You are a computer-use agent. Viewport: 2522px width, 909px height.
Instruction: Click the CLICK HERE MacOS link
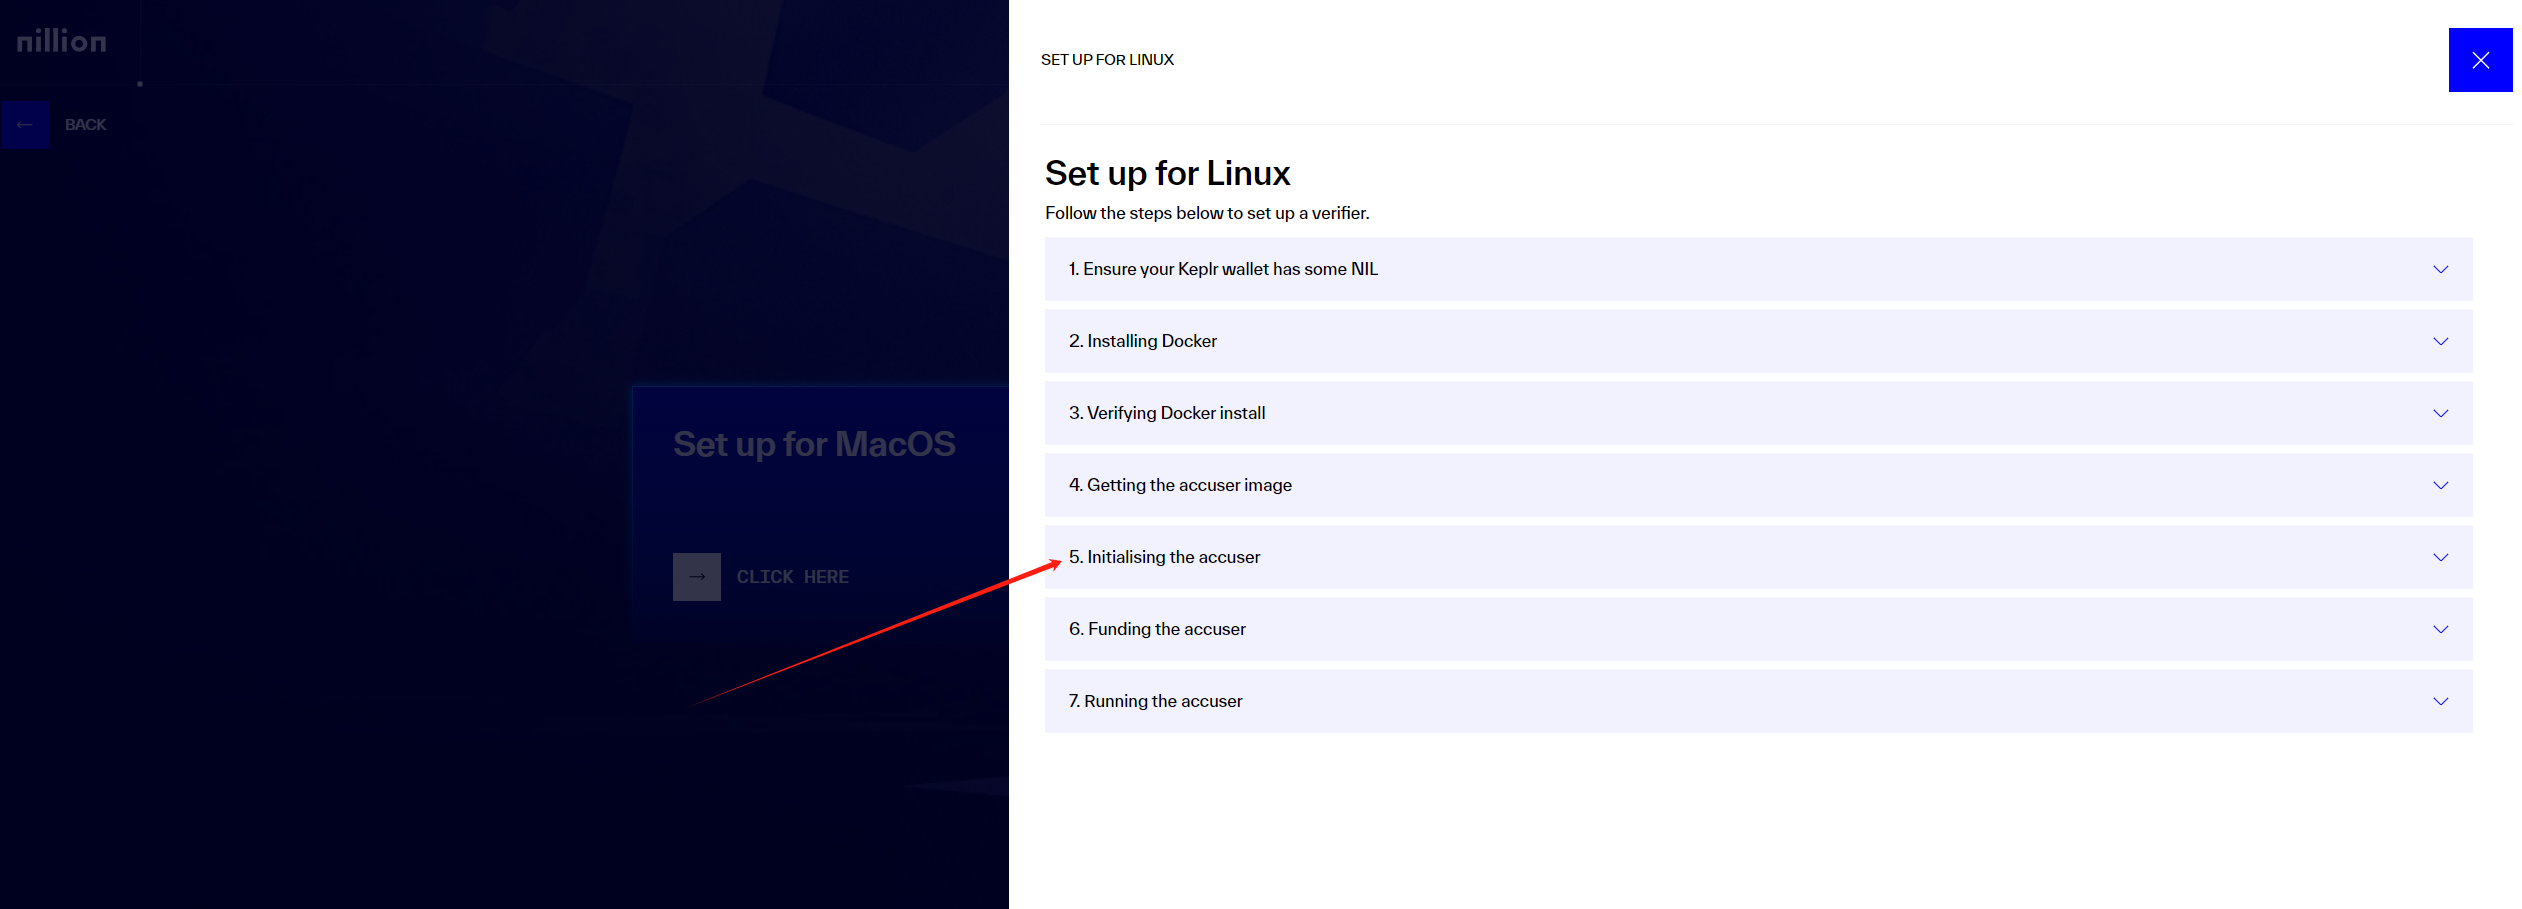coord(792,577)
